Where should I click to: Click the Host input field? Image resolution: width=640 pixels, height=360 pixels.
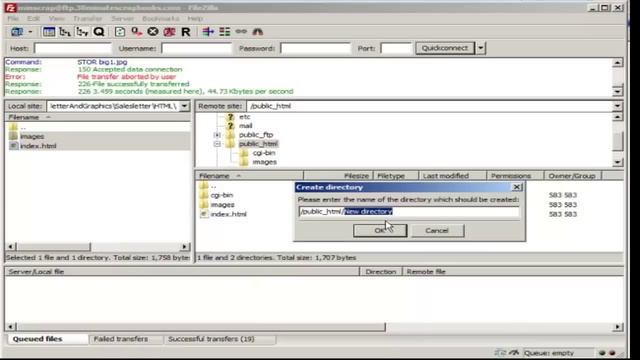[73, 48]
